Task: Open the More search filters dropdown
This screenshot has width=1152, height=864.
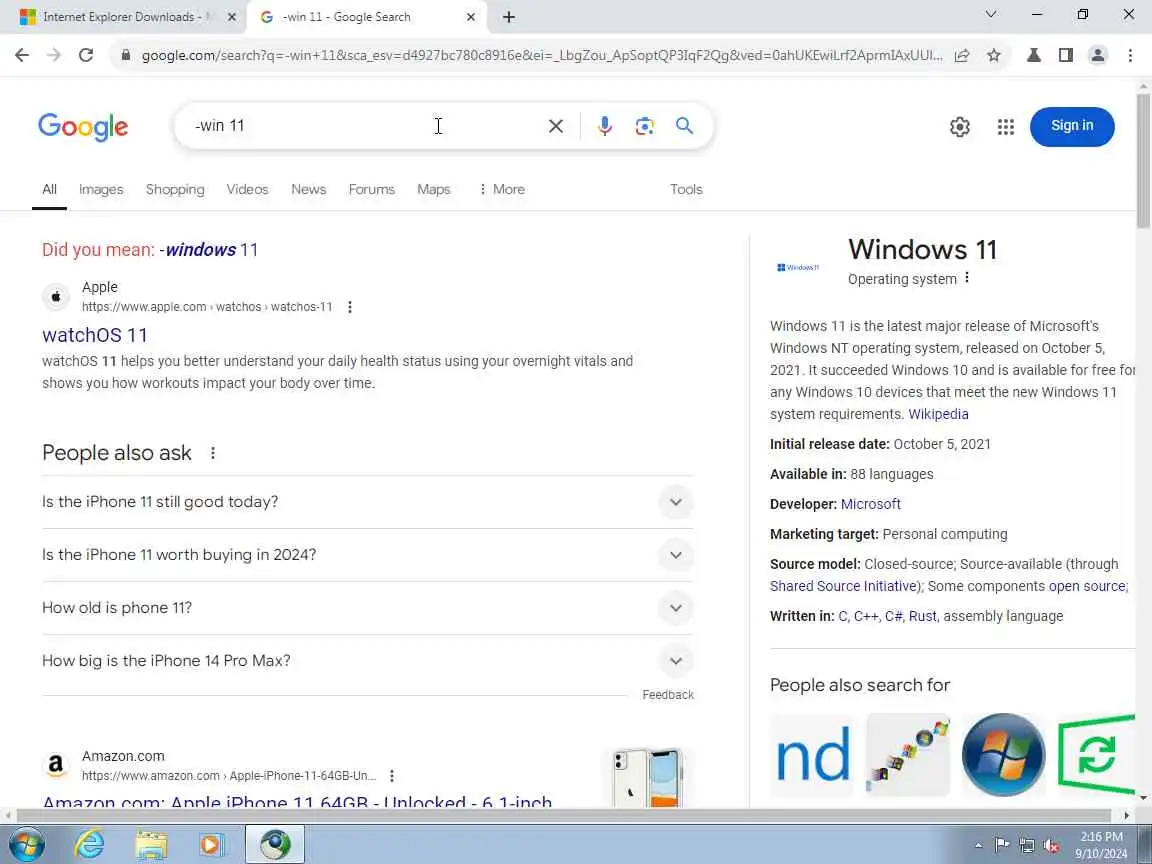Action: (501, 189)
